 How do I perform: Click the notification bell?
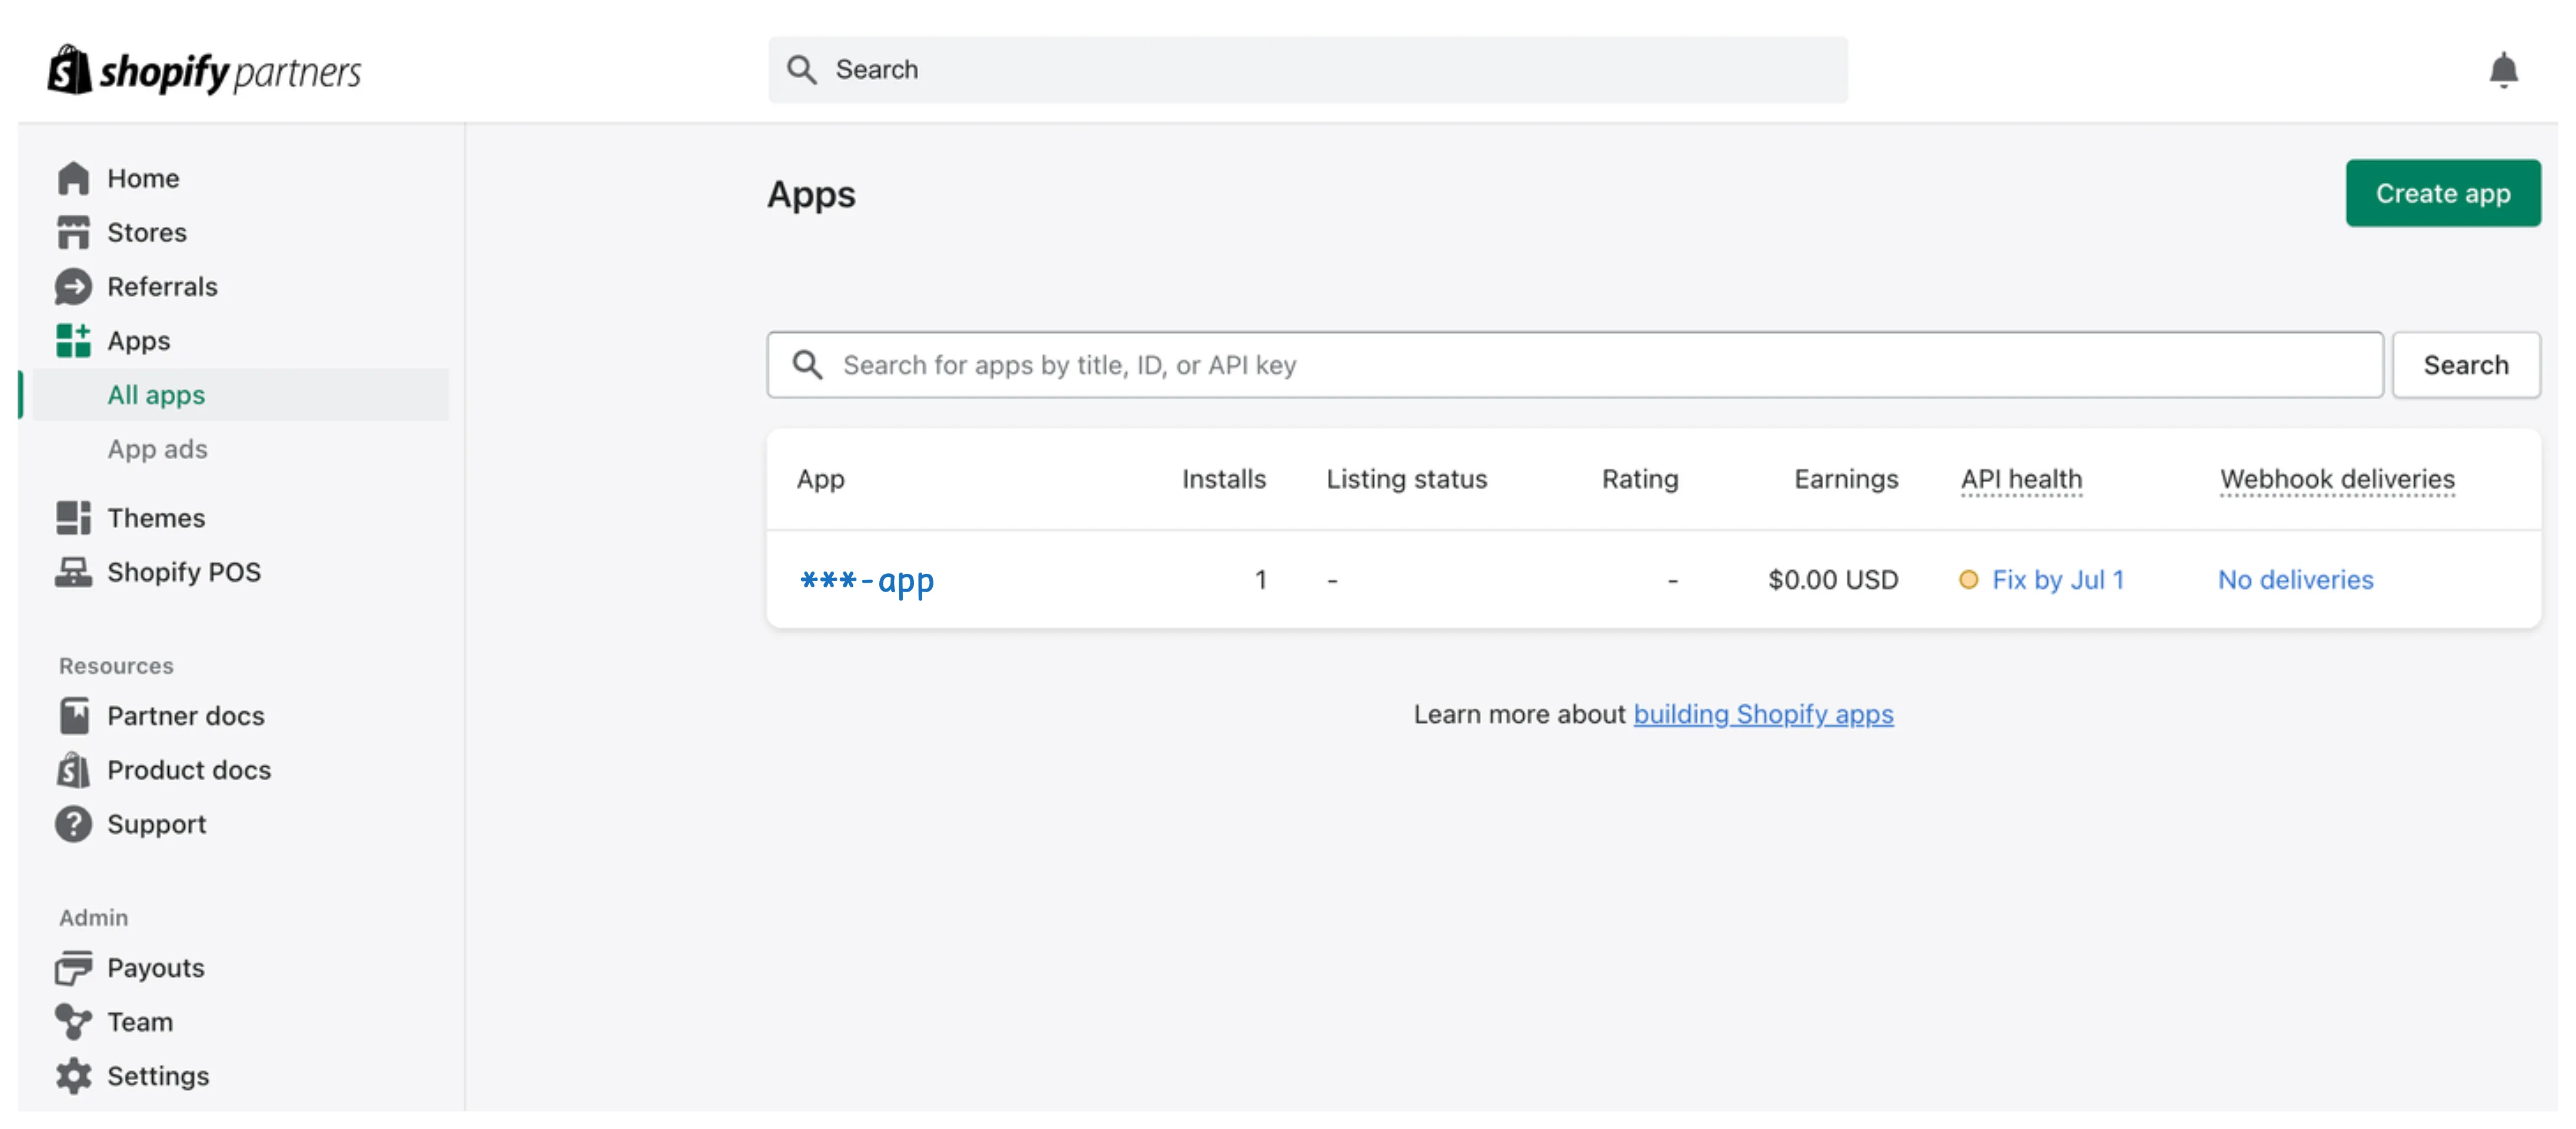tap(2503, 69)
